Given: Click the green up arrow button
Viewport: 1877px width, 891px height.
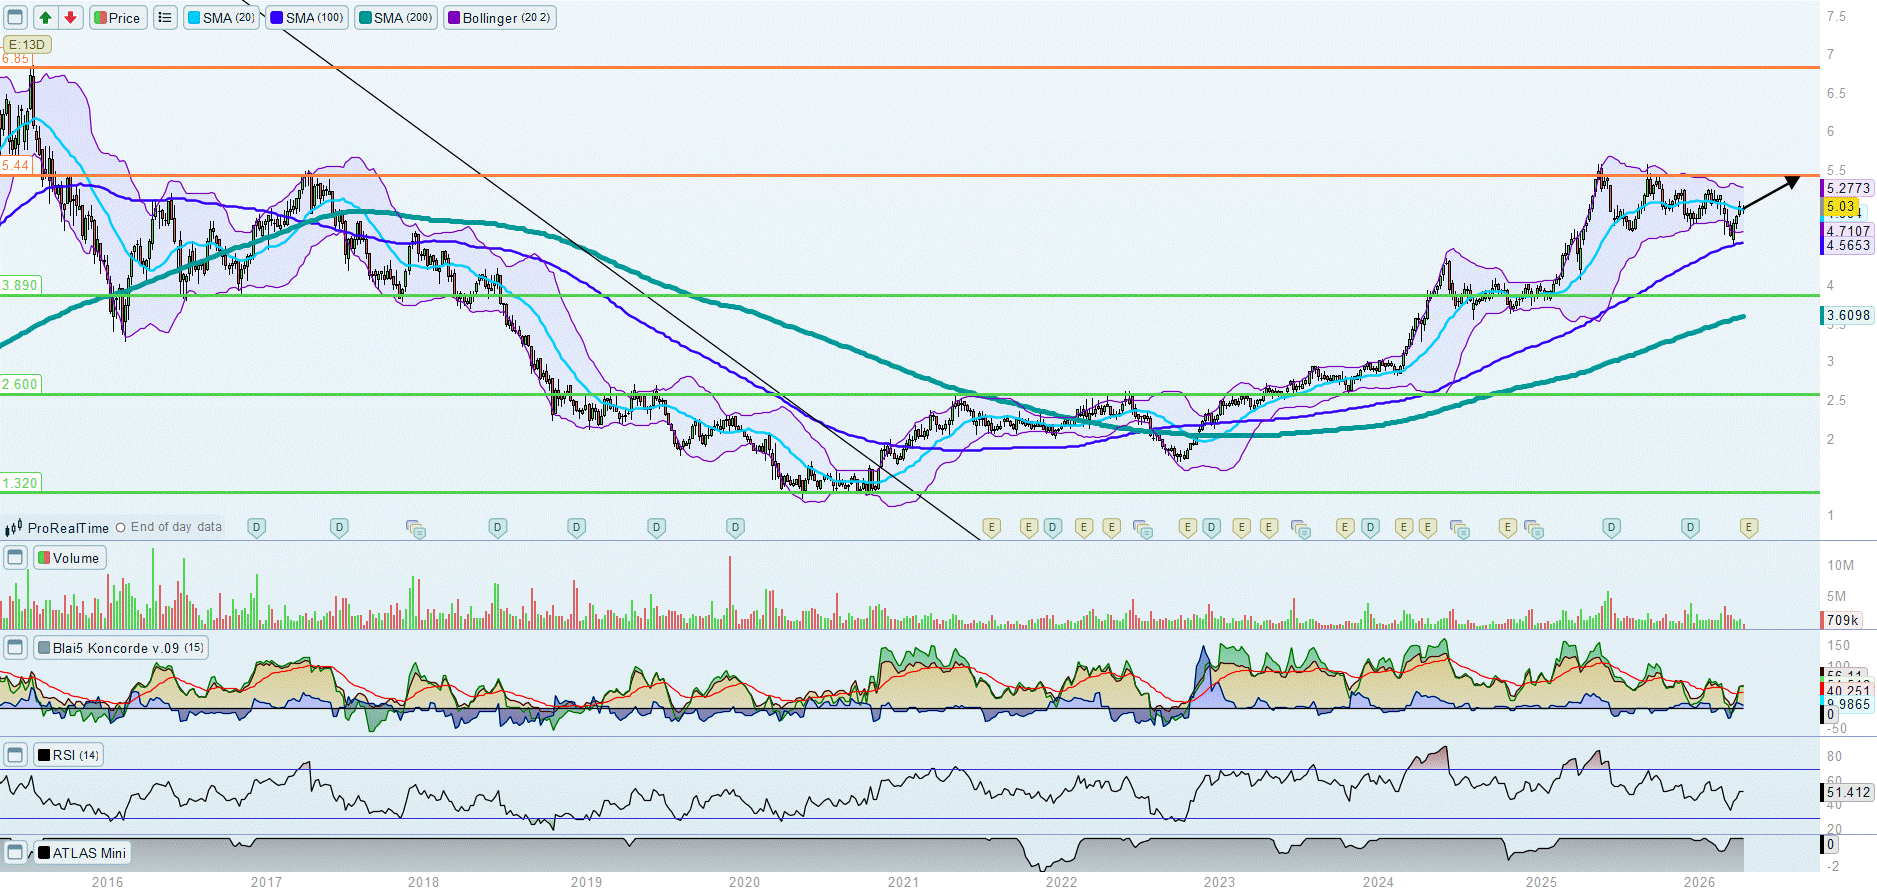Looking at the screenshot, I should coord(45,18).
